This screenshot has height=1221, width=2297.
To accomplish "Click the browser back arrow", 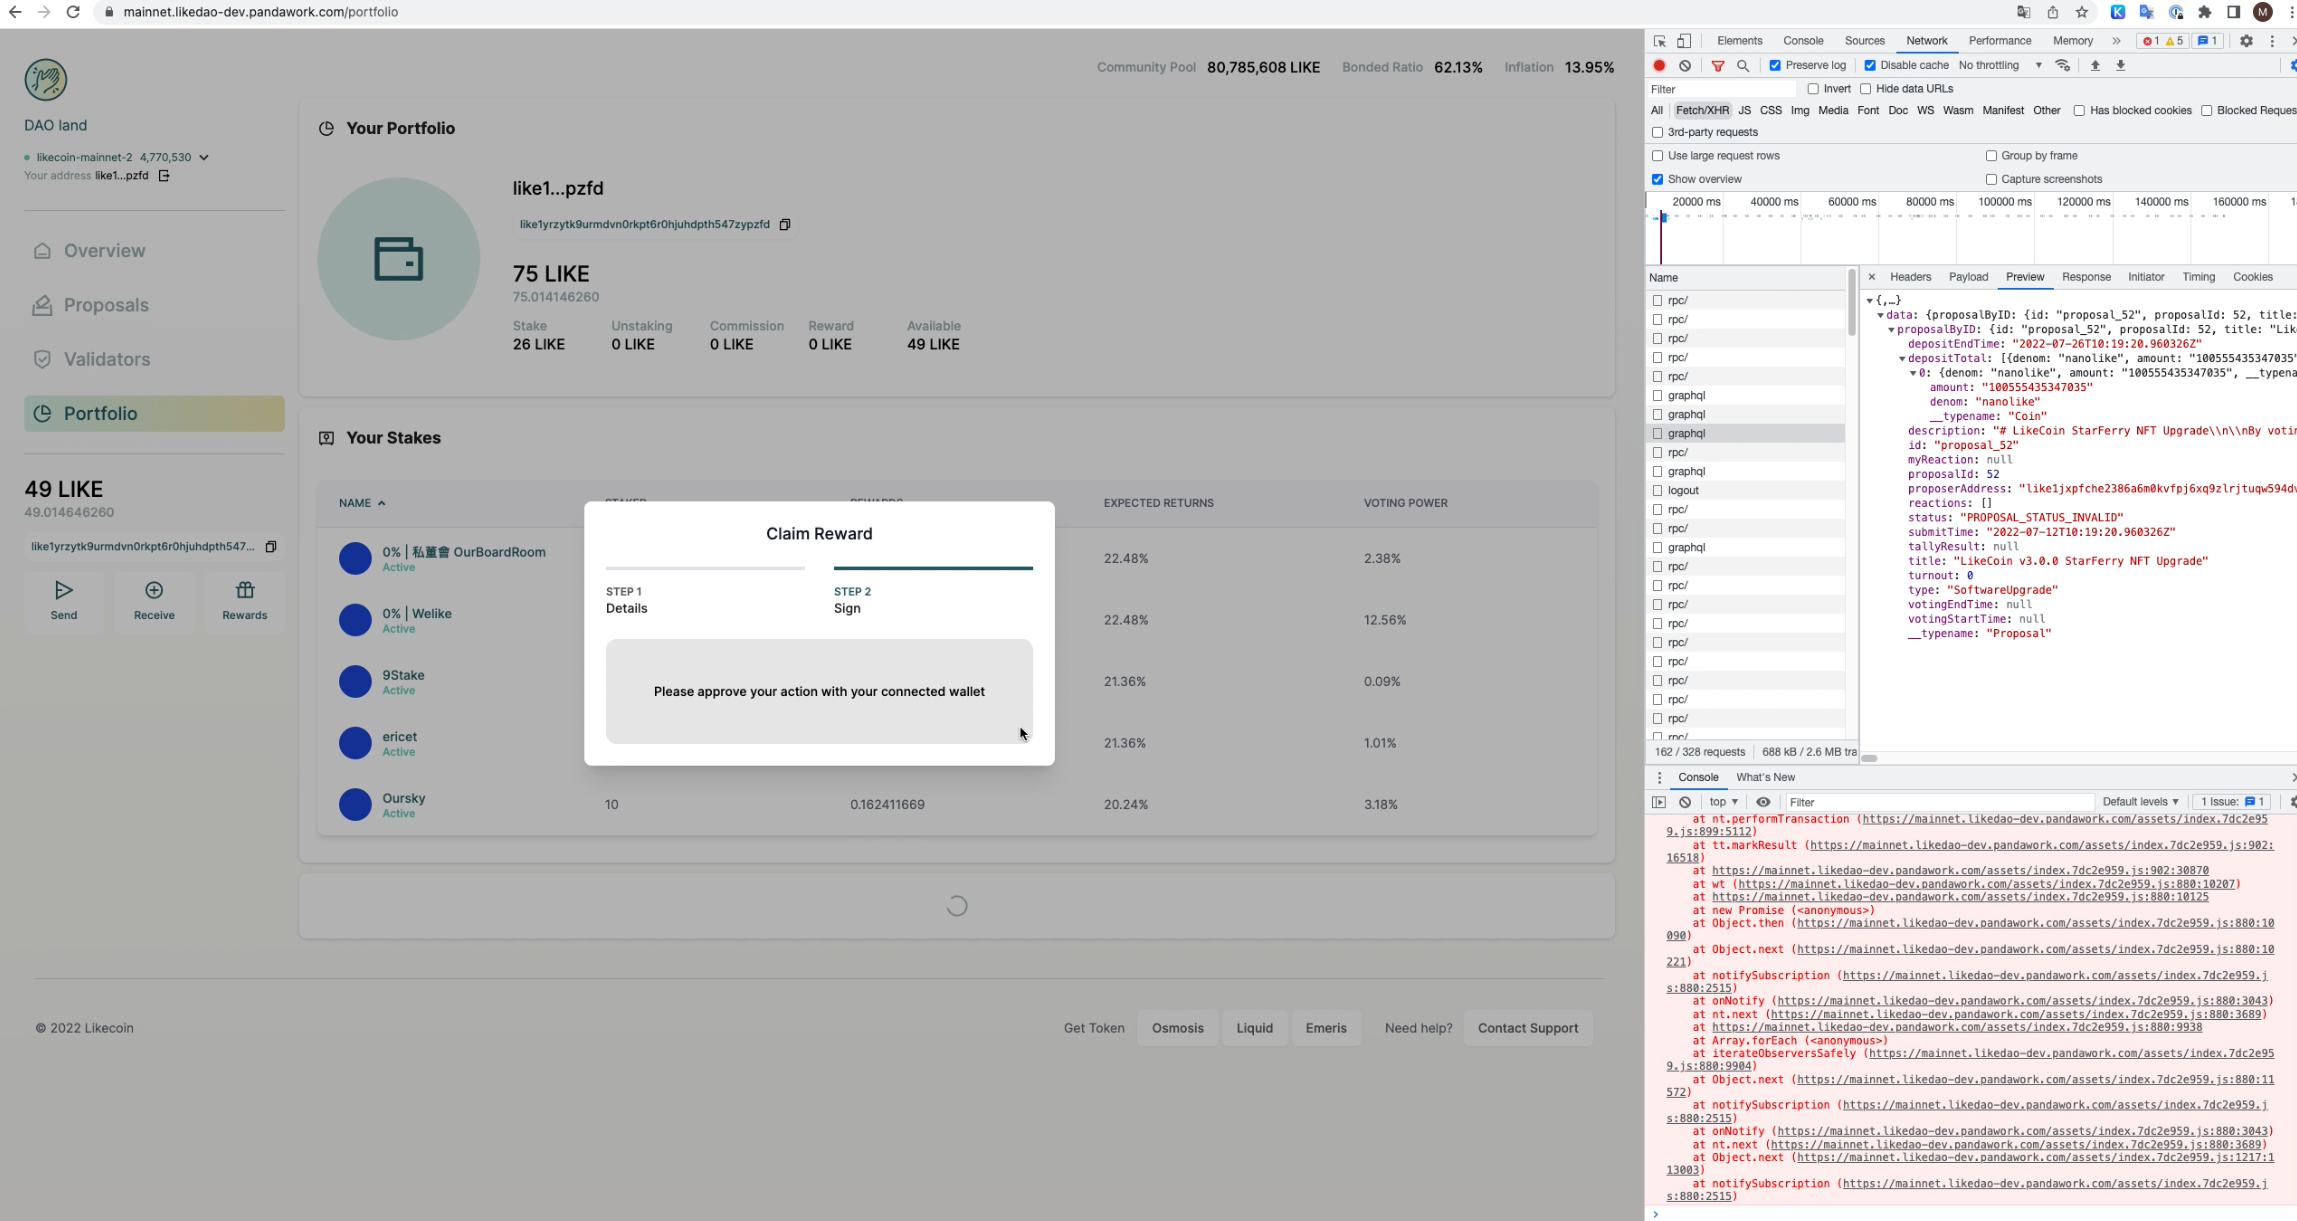I will [x=15, y=12].
